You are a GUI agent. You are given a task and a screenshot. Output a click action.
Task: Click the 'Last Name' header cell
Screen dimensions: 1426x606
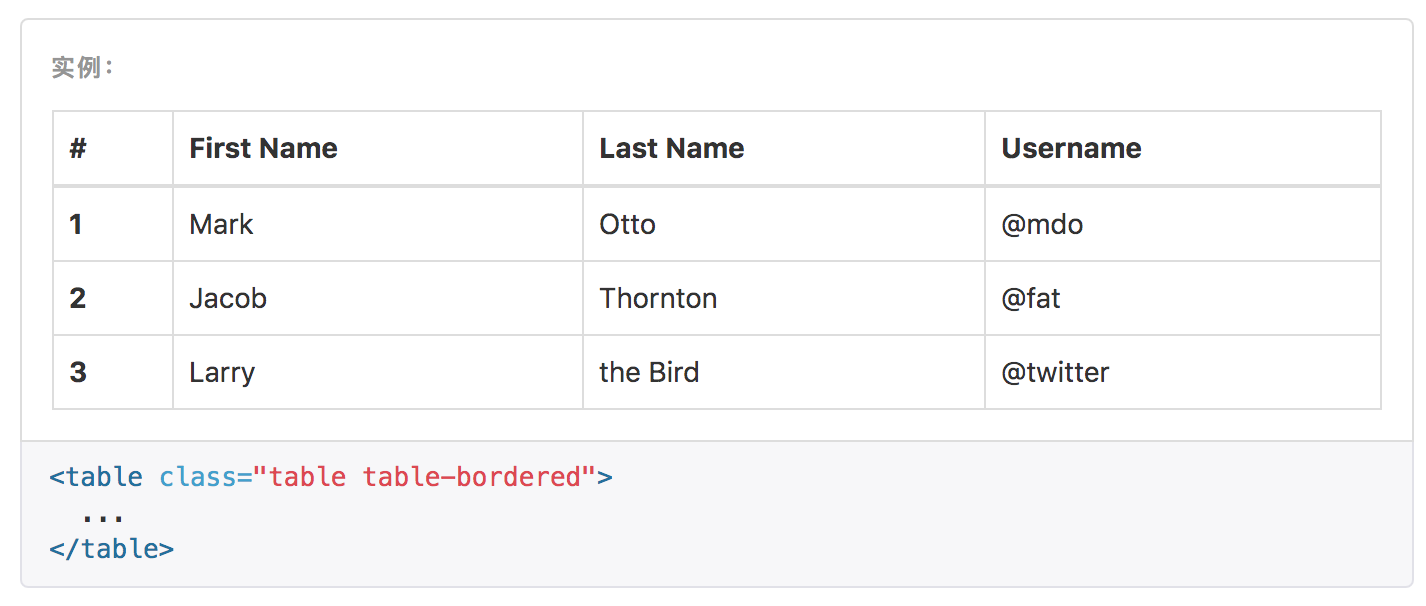pyautogui.click(x=784, y=148)
